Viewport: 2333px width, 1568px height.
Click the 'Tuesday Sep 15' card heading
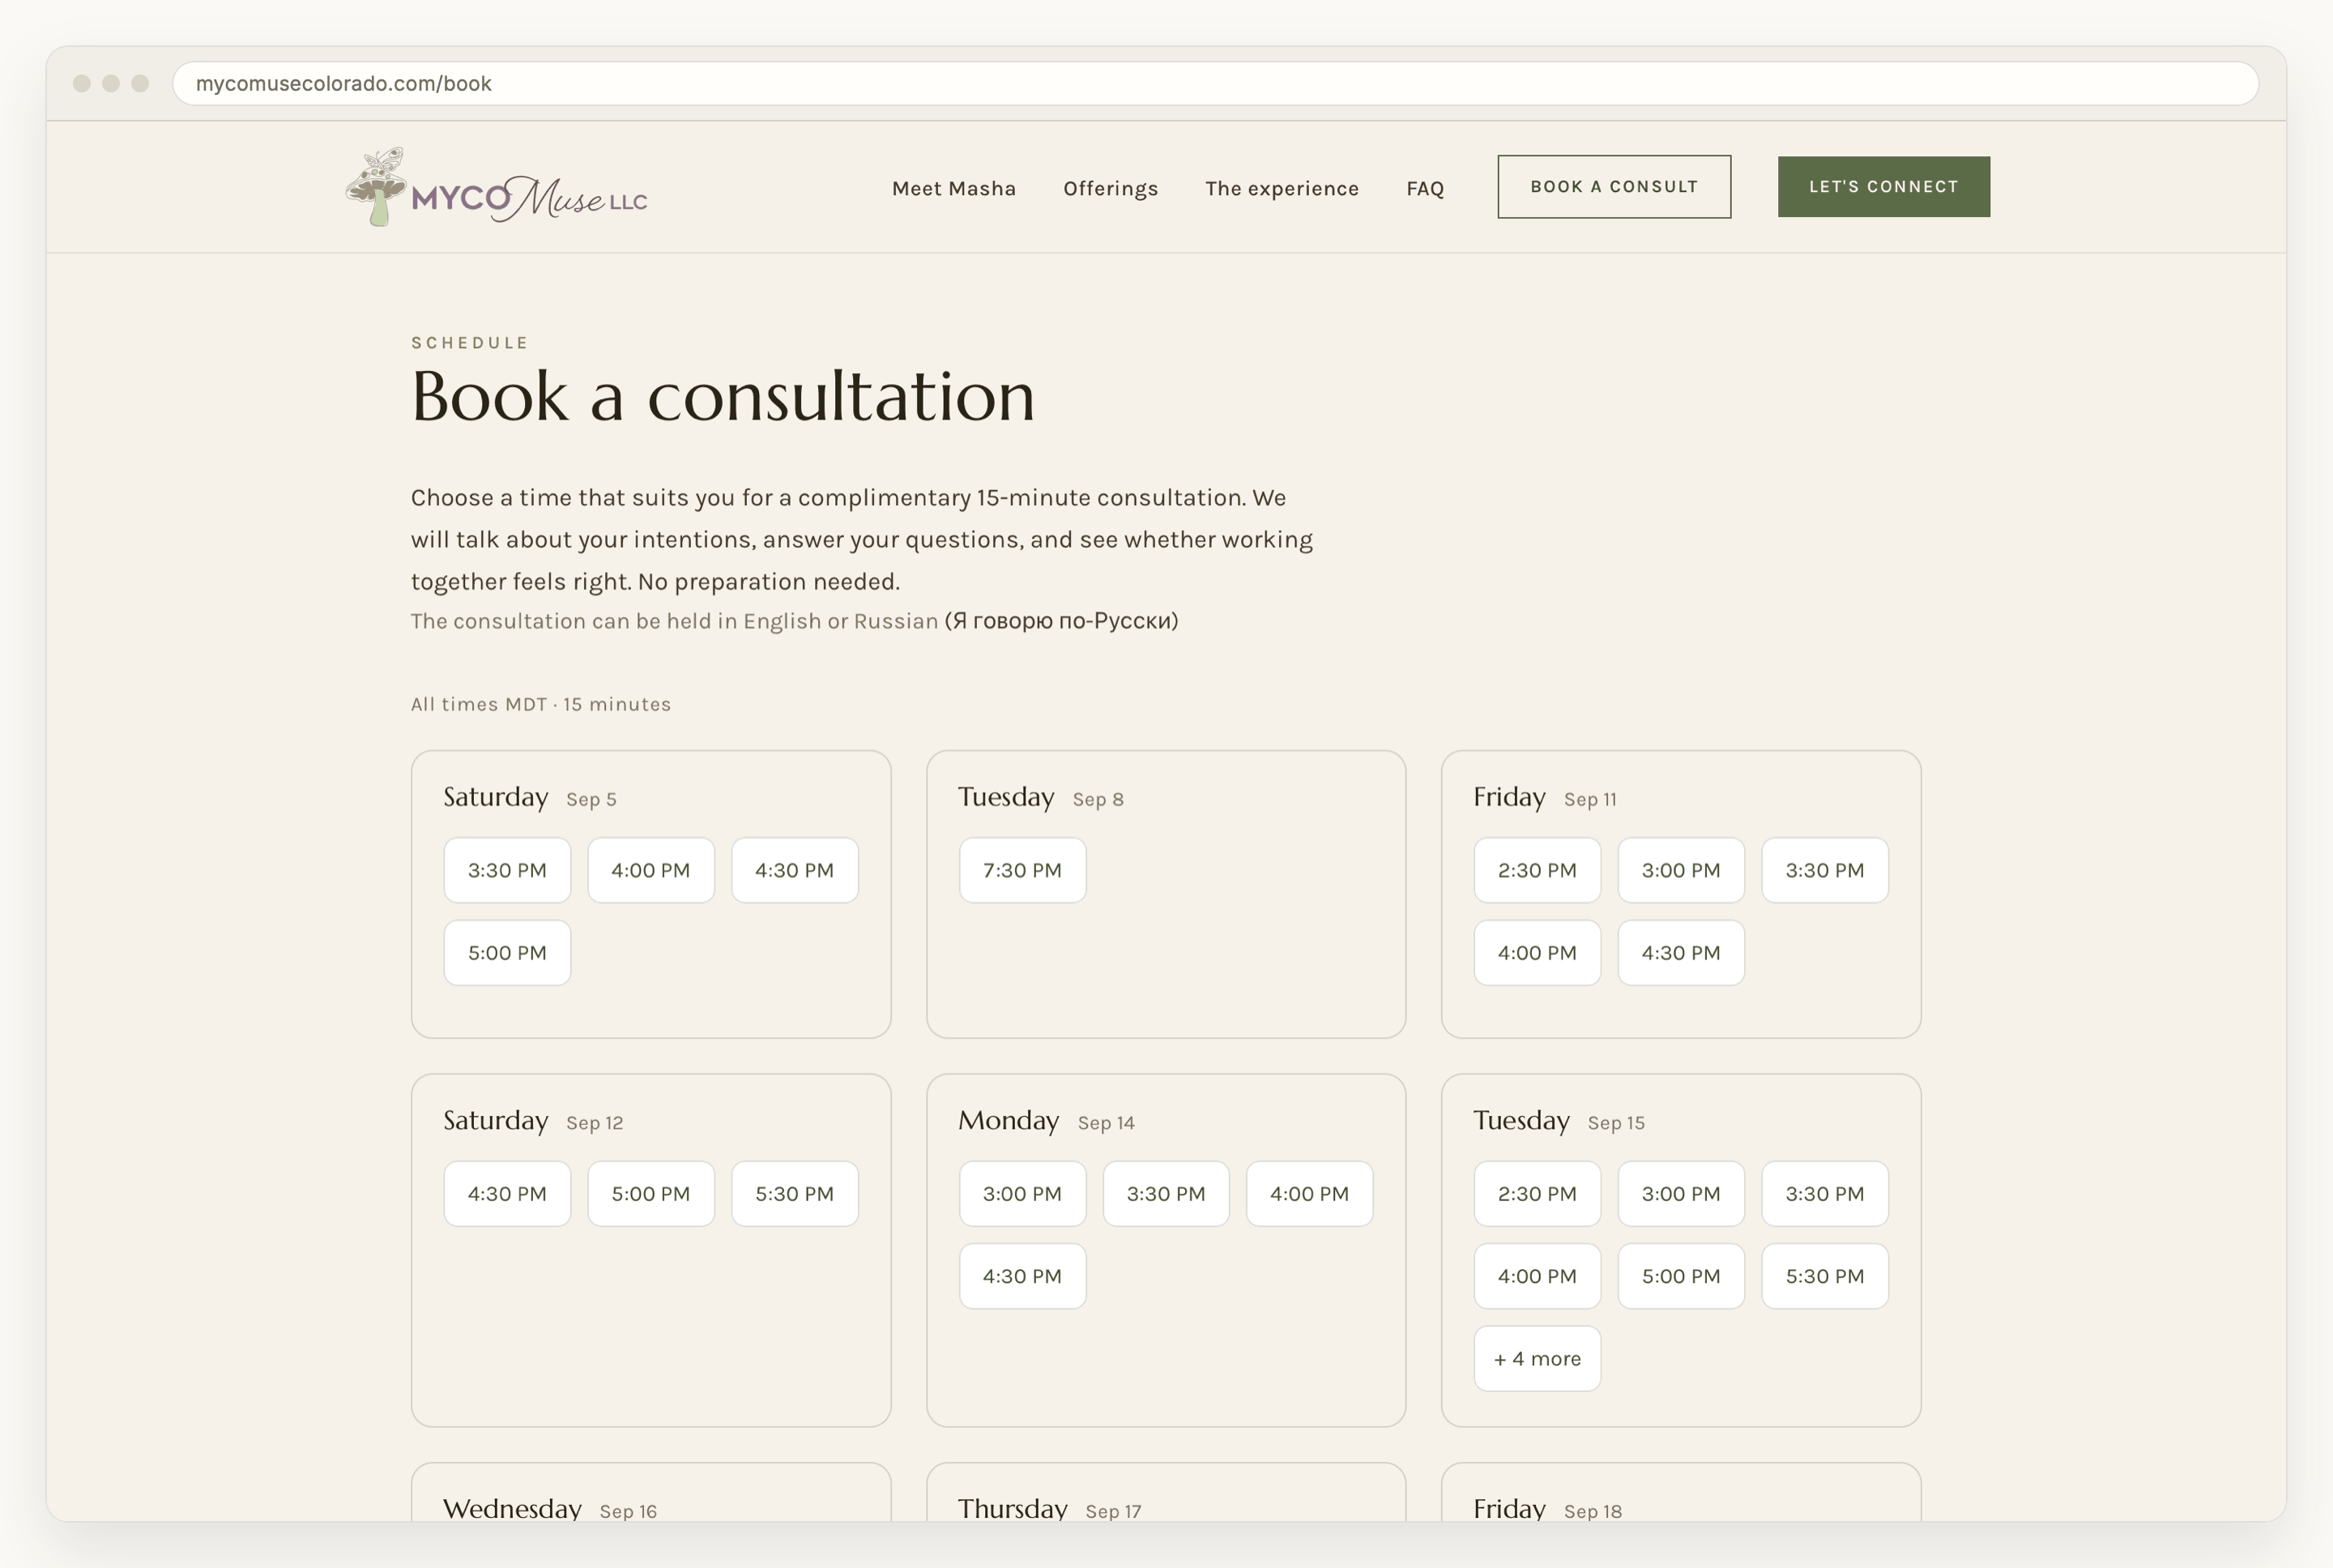[x=1558, y=1120]
